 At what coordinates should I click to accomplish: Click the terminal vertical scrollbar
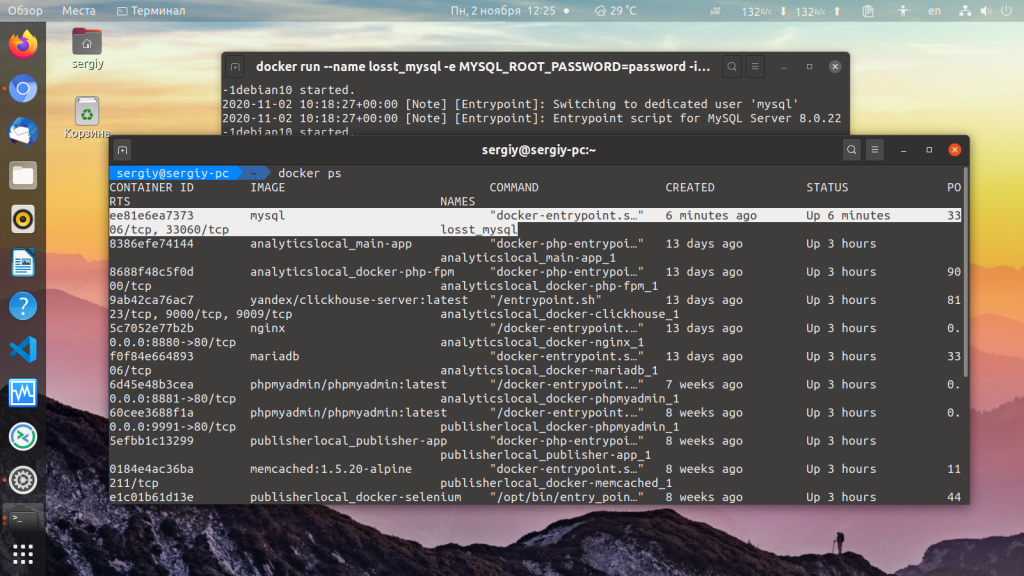point(966,271)
